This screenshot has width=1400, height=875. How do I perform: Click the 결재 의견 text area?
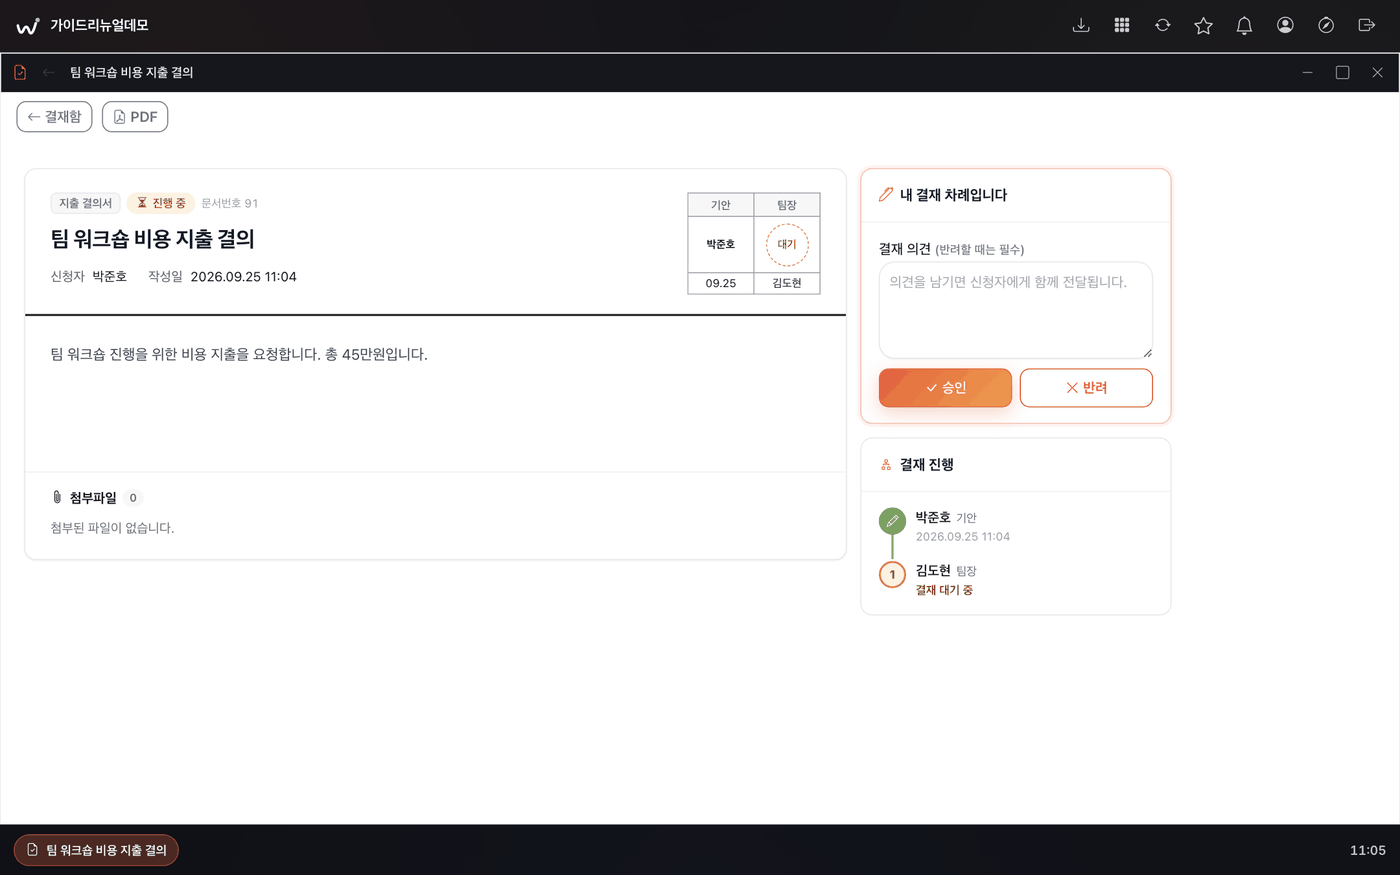click(x=1016, y=310)
